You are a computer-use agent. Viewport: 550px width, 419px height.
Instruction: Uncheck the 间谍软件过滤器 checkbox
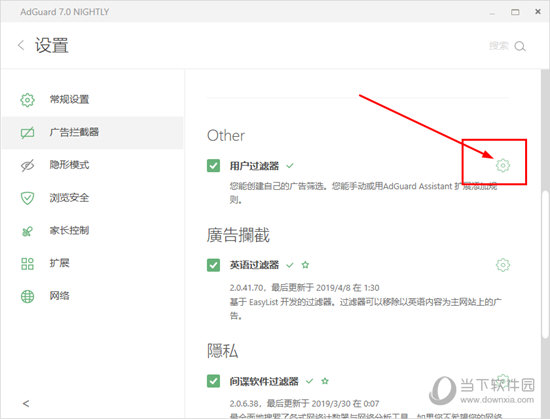213,381
